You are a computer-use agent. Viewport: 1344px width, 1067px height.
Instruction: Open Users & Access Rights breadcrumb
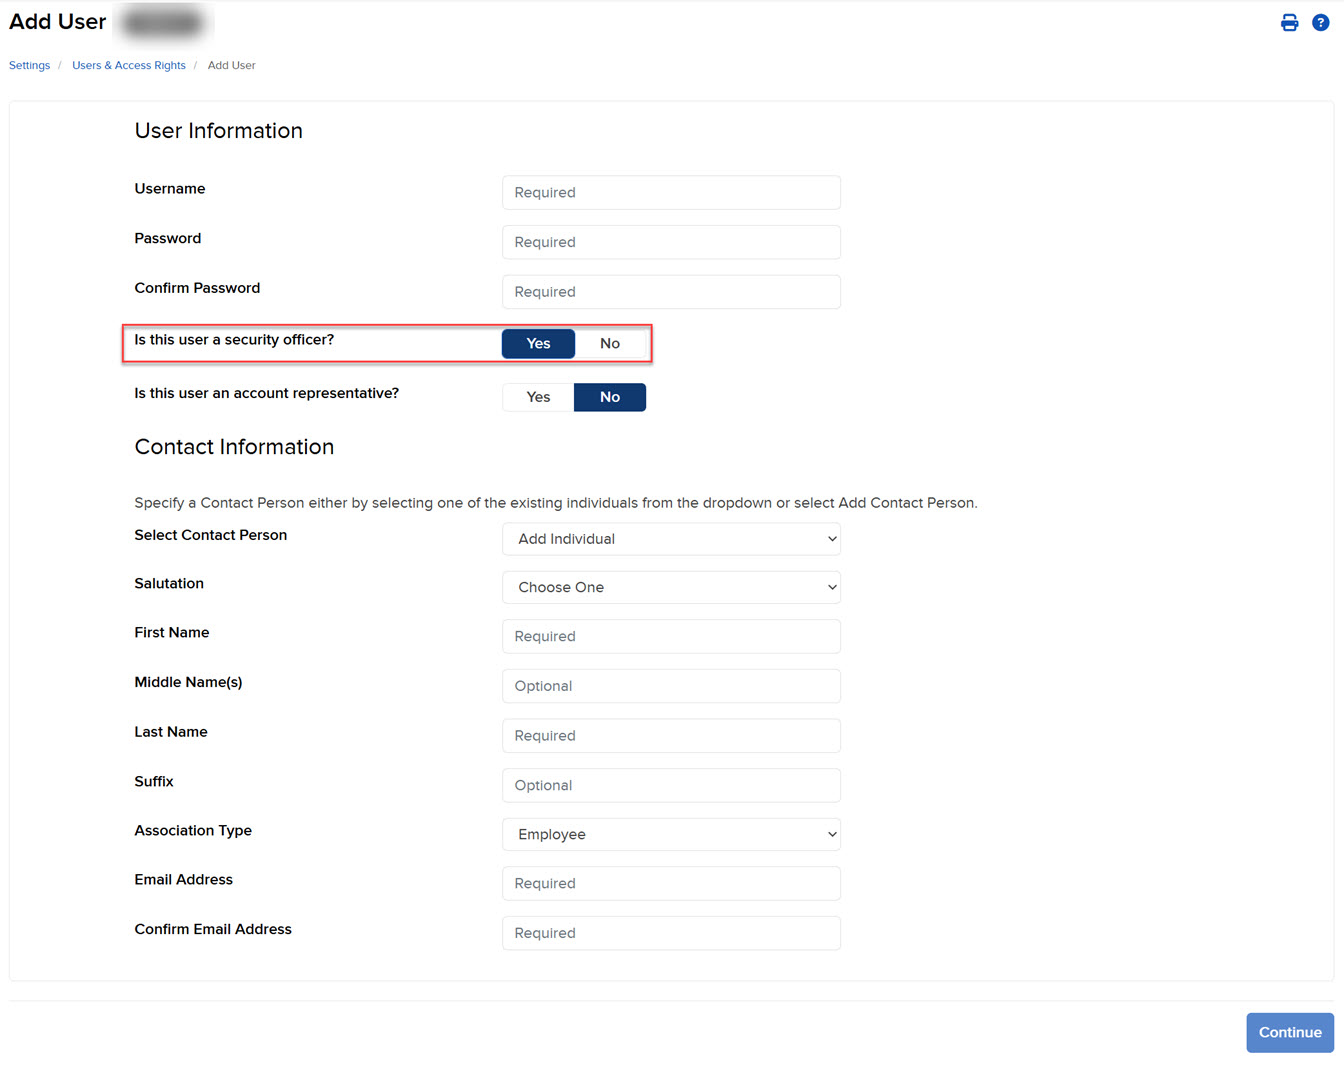click(128, 65)
